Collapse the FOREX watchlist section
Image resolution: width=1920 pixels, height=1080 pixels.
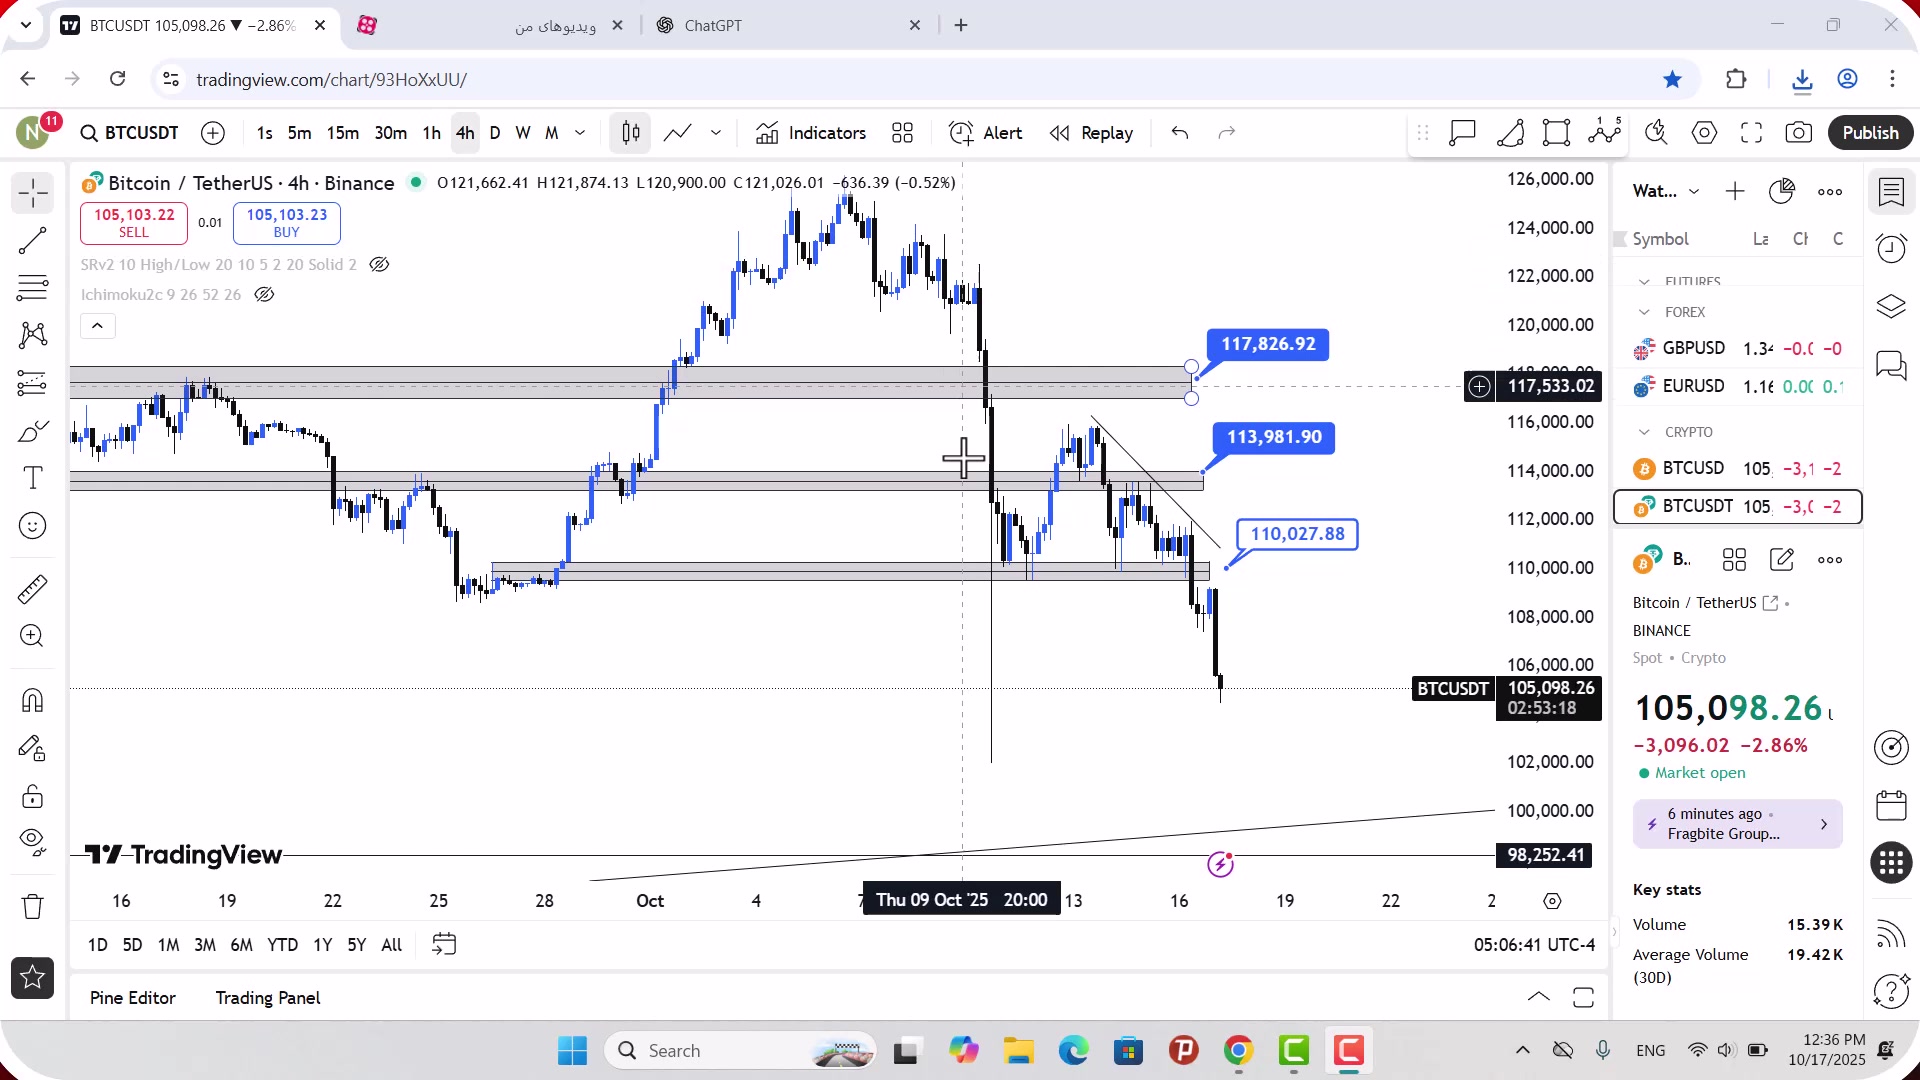[x=1644, y=312]
